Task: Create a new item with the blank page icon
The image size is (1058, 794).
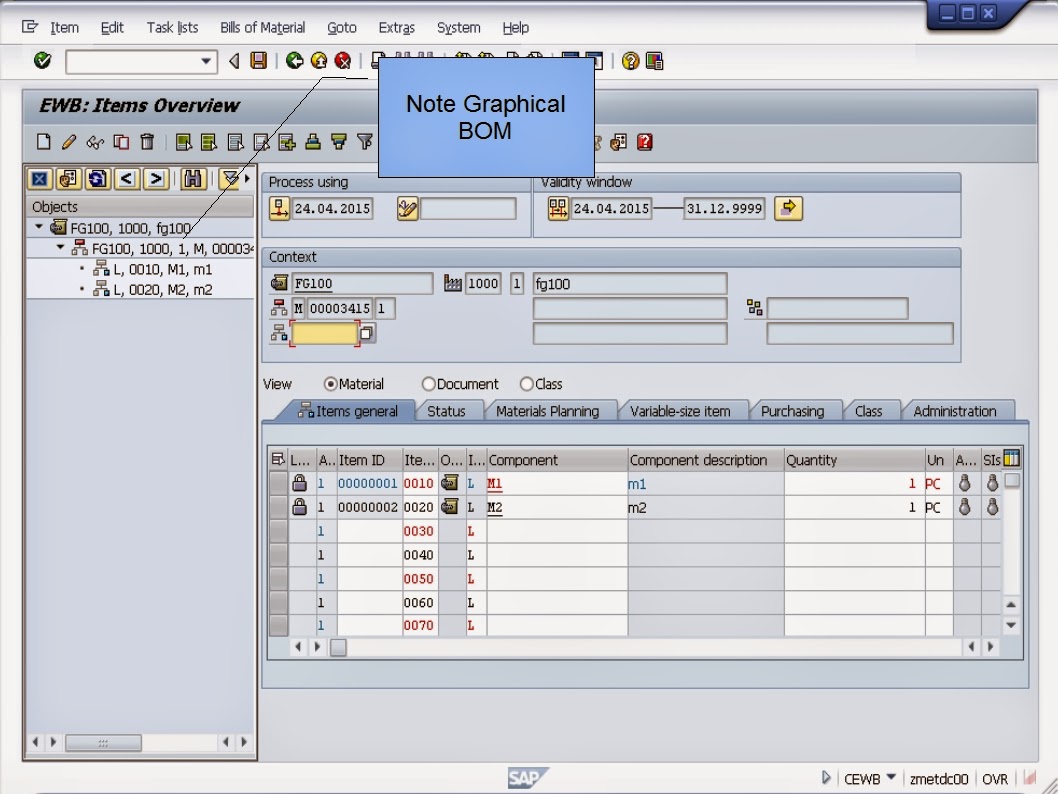Action: [x=42, y=141]
